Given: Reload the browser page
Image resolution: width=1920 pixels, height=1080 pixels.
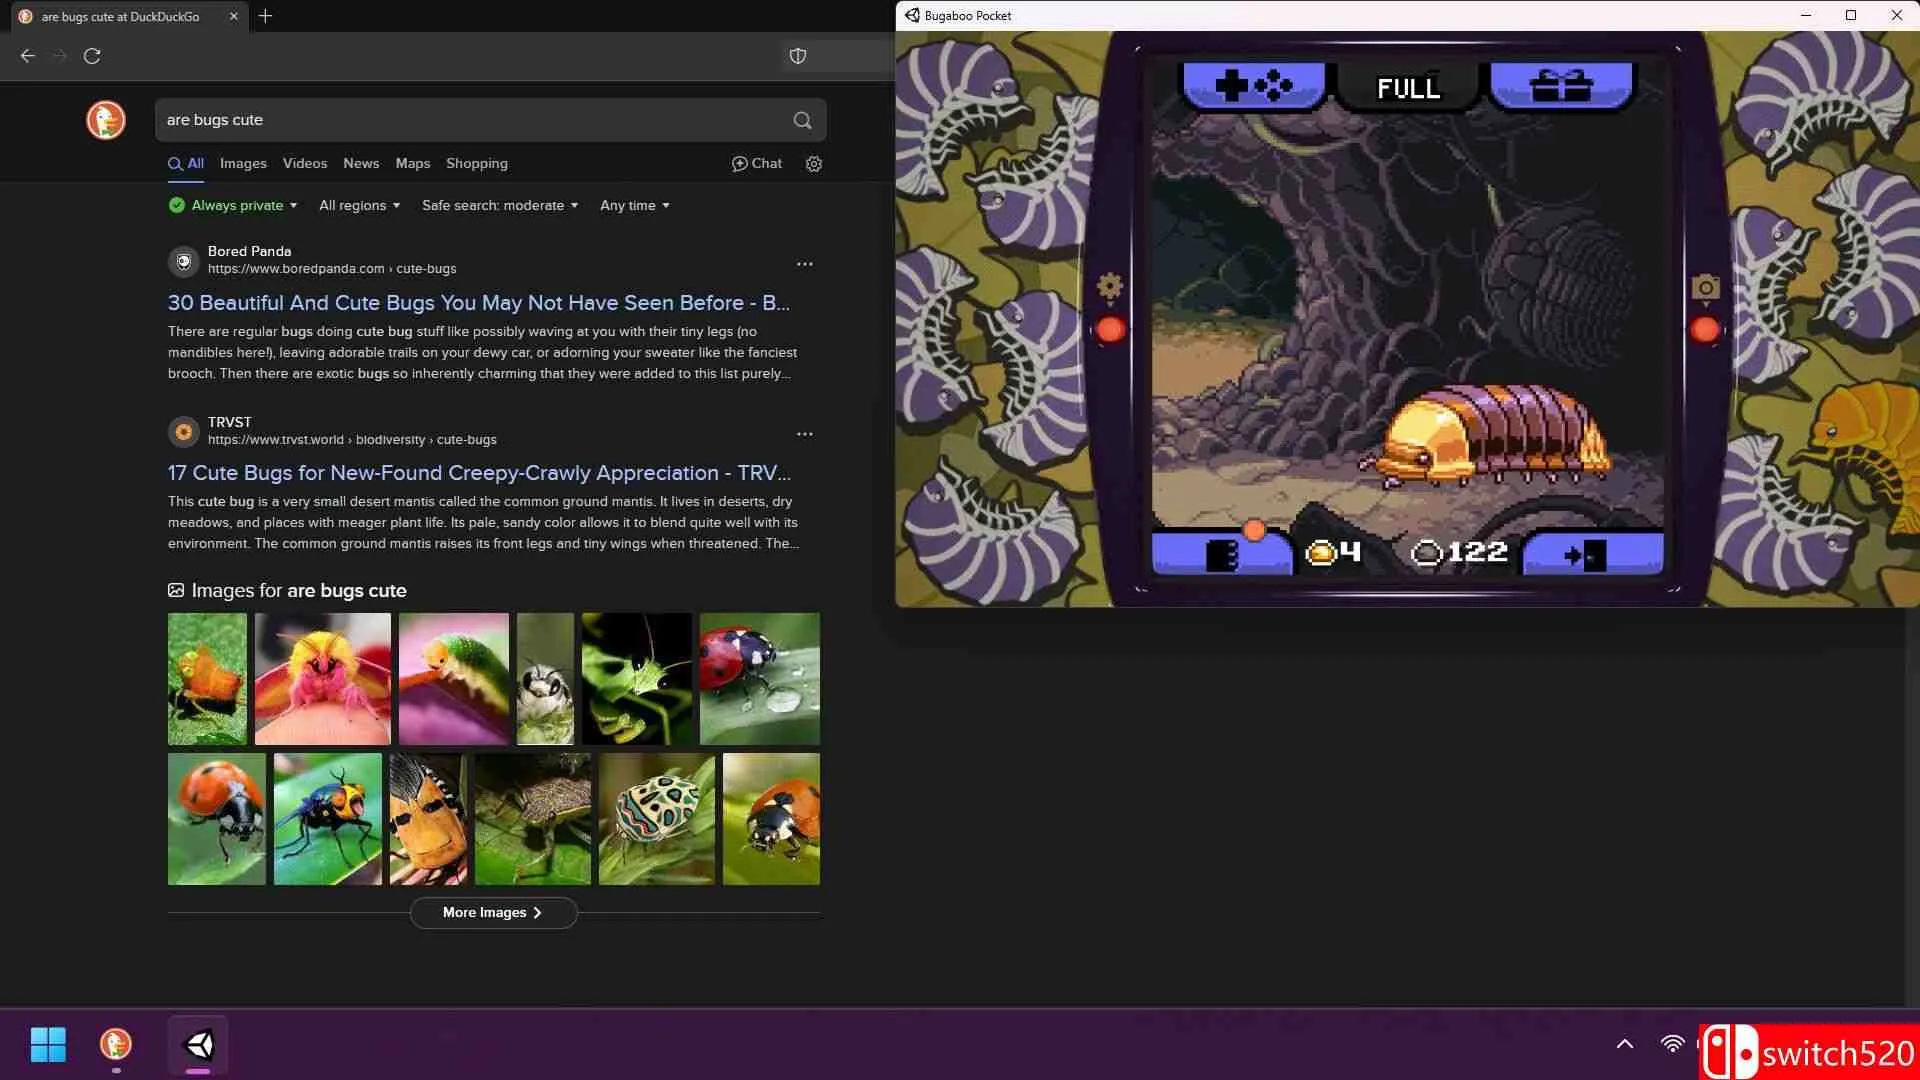Looking at the screenshot, I should (92, 56).
